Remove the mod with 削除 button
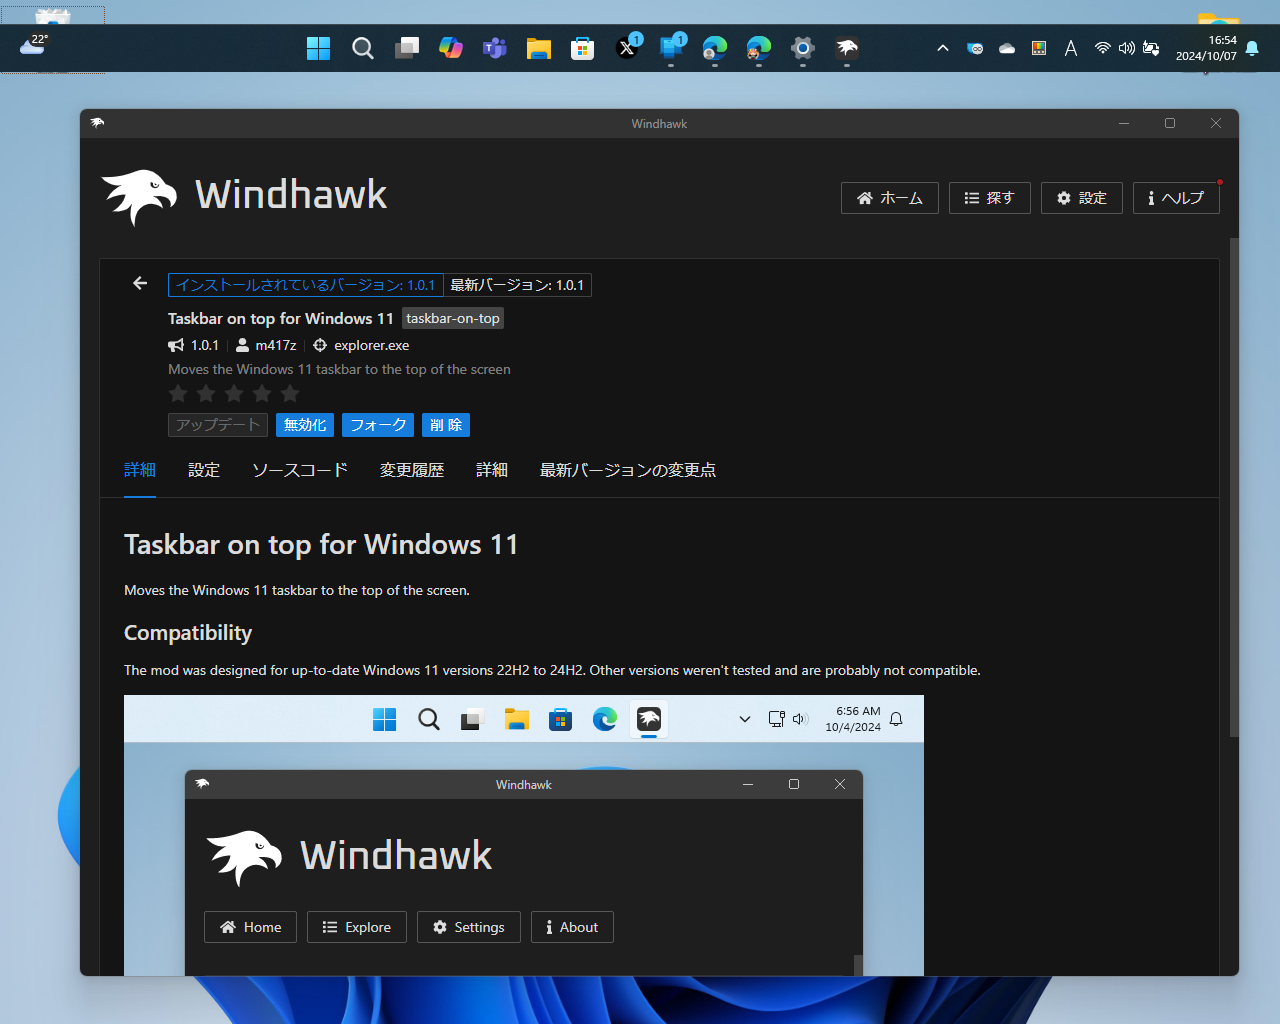 tap(446, 425)
